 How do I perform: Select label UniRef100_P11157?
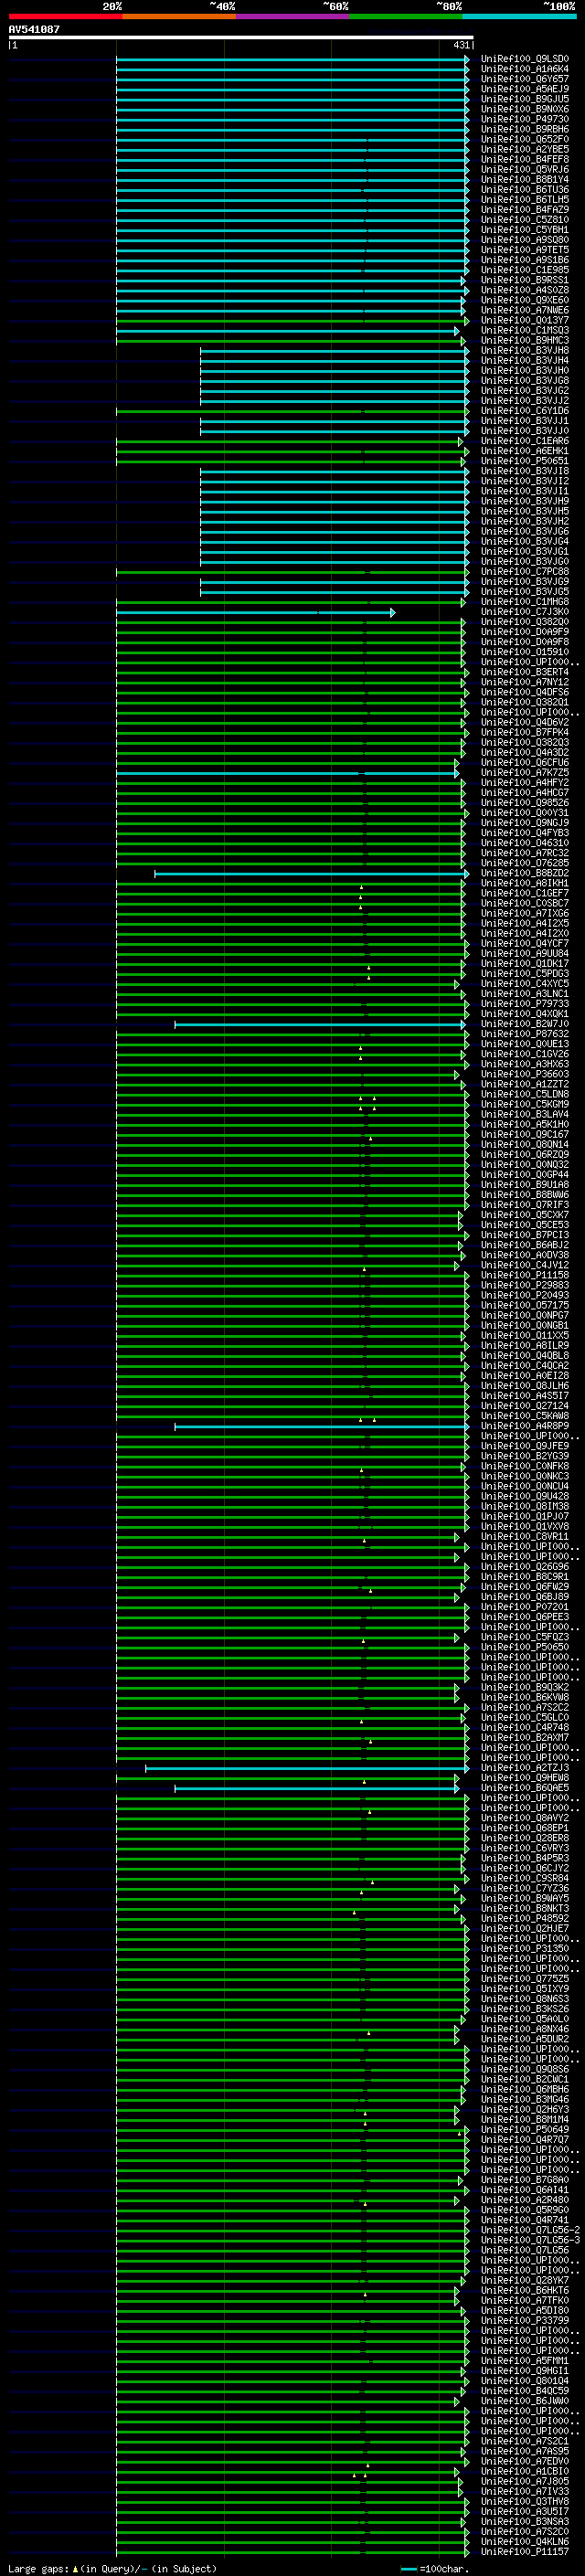pos(524,2552)
